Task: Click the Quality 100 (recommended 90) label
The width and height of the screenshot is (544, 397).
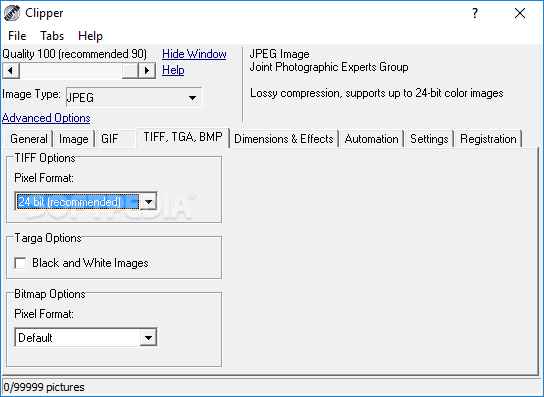Action: (75, 54)
